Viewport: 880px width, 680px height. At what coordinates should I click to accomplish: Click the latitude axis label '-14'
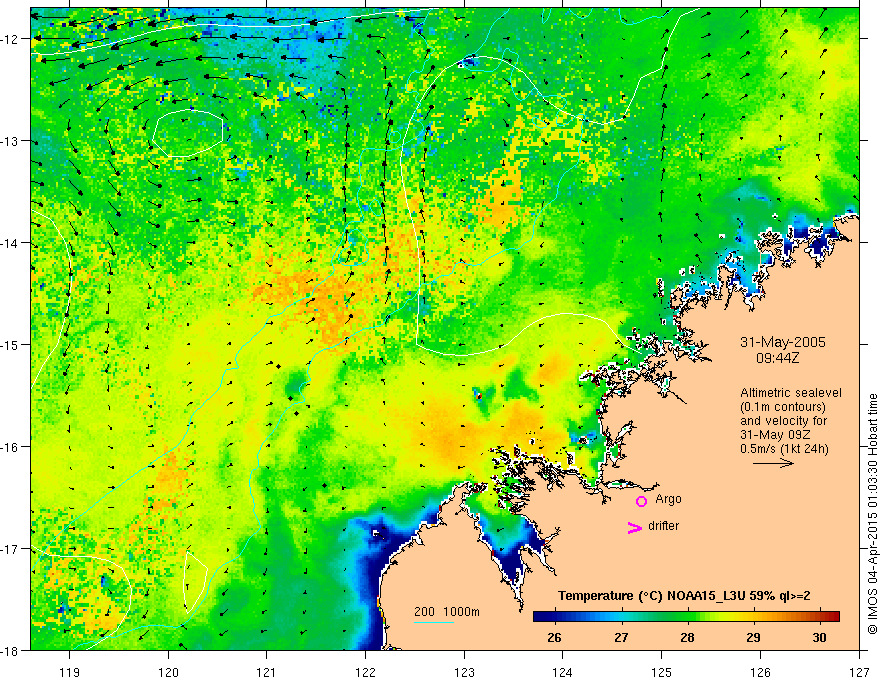11,243
